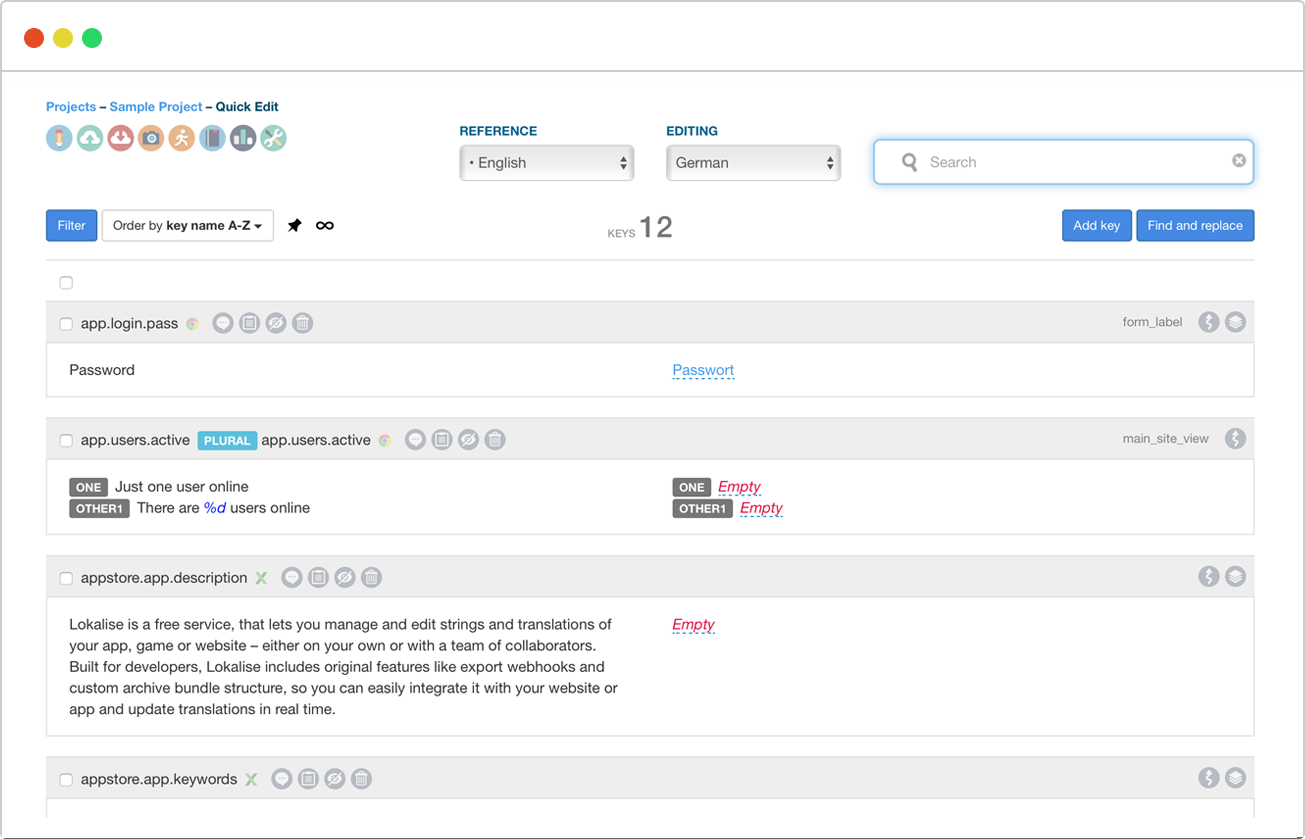Image resolution: width=1305 pixels, height=839 pixels.
Task: Click the clipboard icon for appstore.app.description
Action: pos(318,577)
